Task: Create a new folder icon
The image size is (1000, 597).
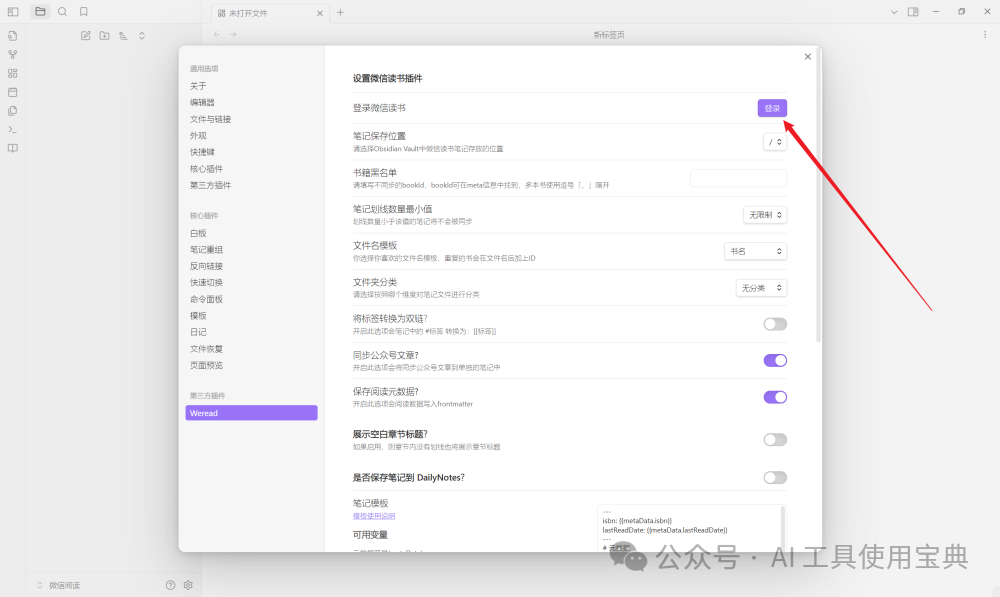Action: (x=105, y=36)
